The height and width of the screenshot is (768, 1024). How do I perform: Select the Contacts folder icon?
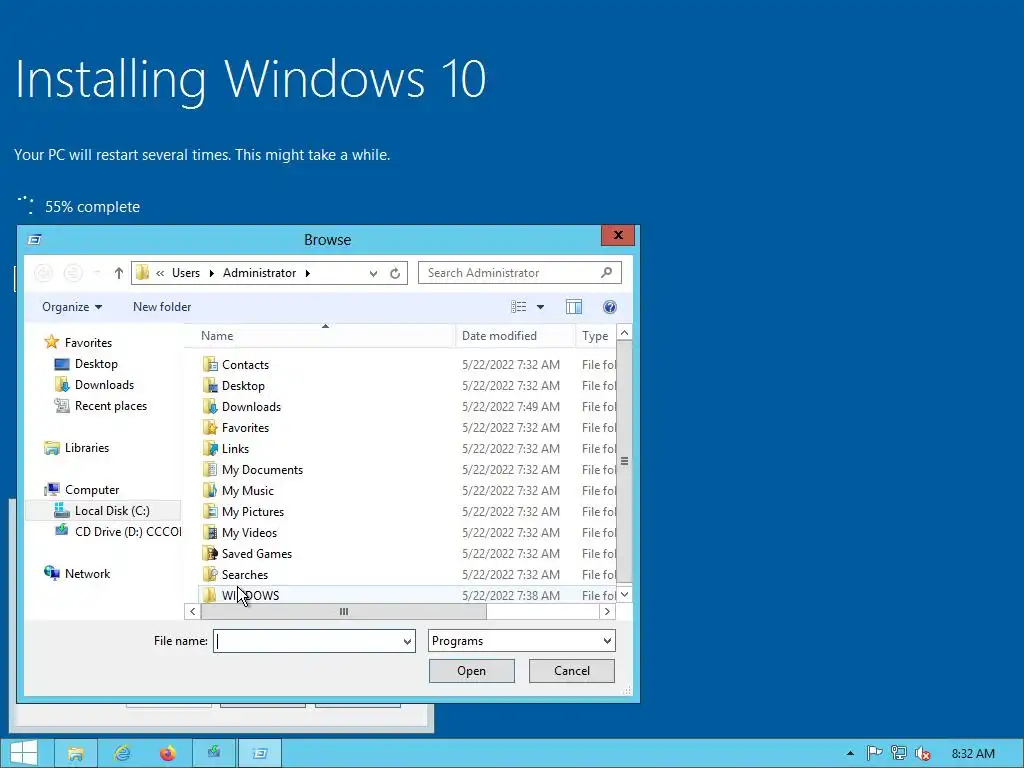210,364
